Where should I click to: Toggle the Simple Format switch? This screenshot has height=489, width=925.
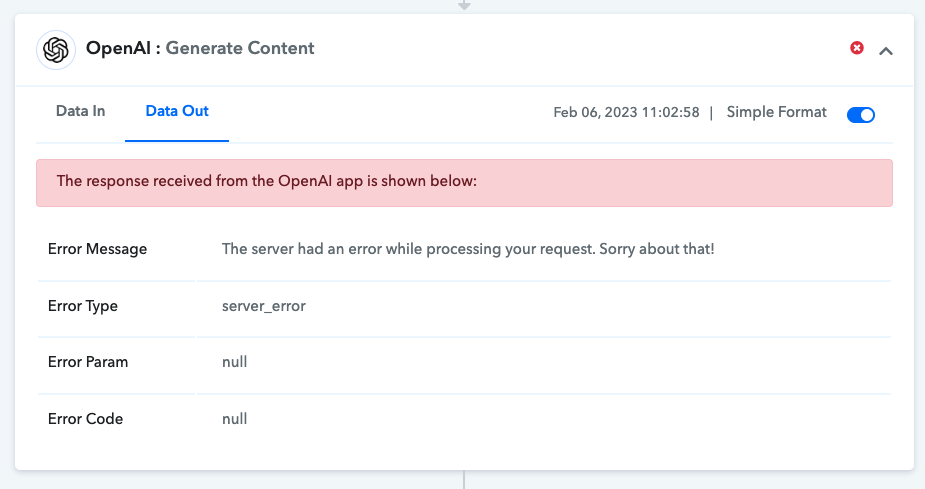(861, 114)
